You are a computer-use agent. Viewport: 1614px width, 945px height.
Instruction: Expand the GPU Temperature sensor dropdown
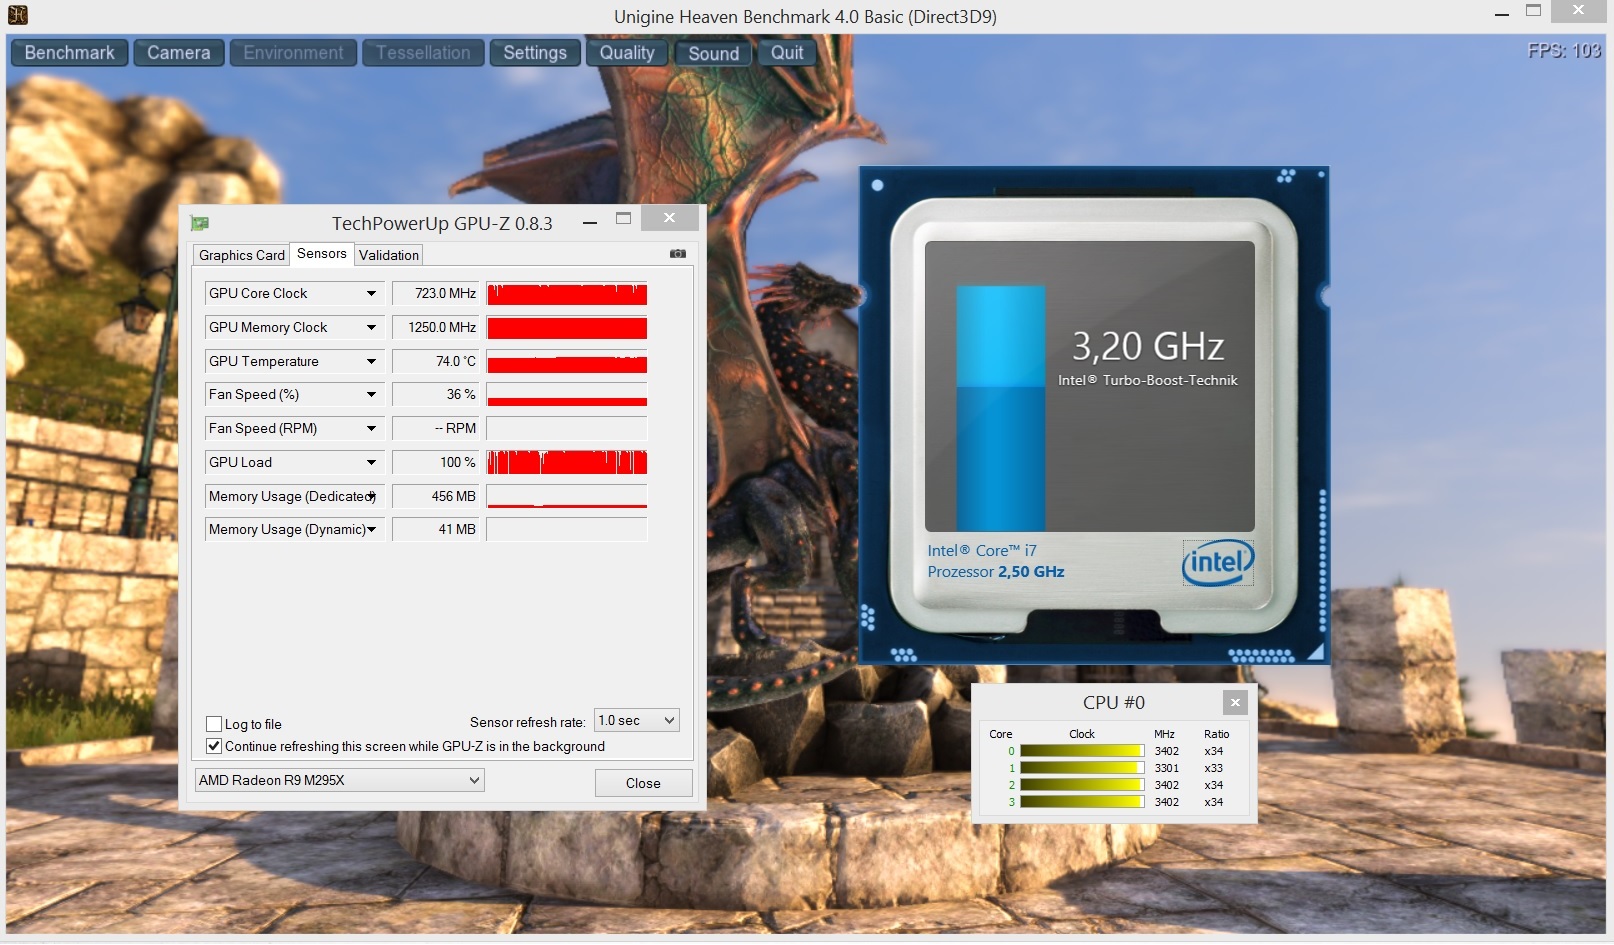tap(371, 361)
